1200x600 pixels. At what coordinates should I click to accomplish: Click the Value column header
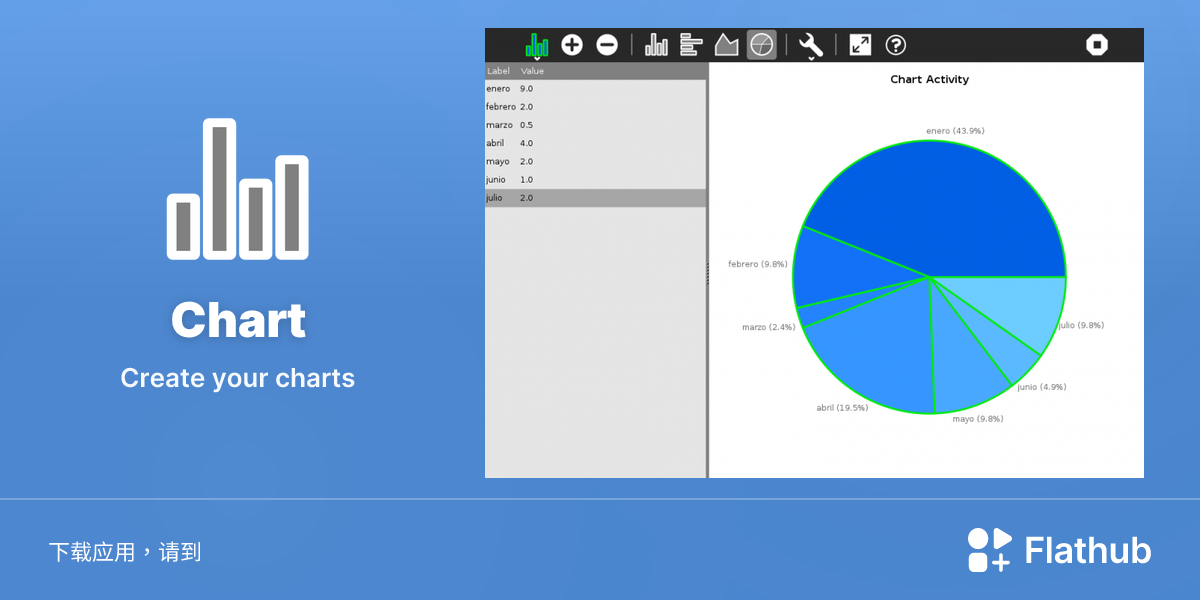pos(532,71)
